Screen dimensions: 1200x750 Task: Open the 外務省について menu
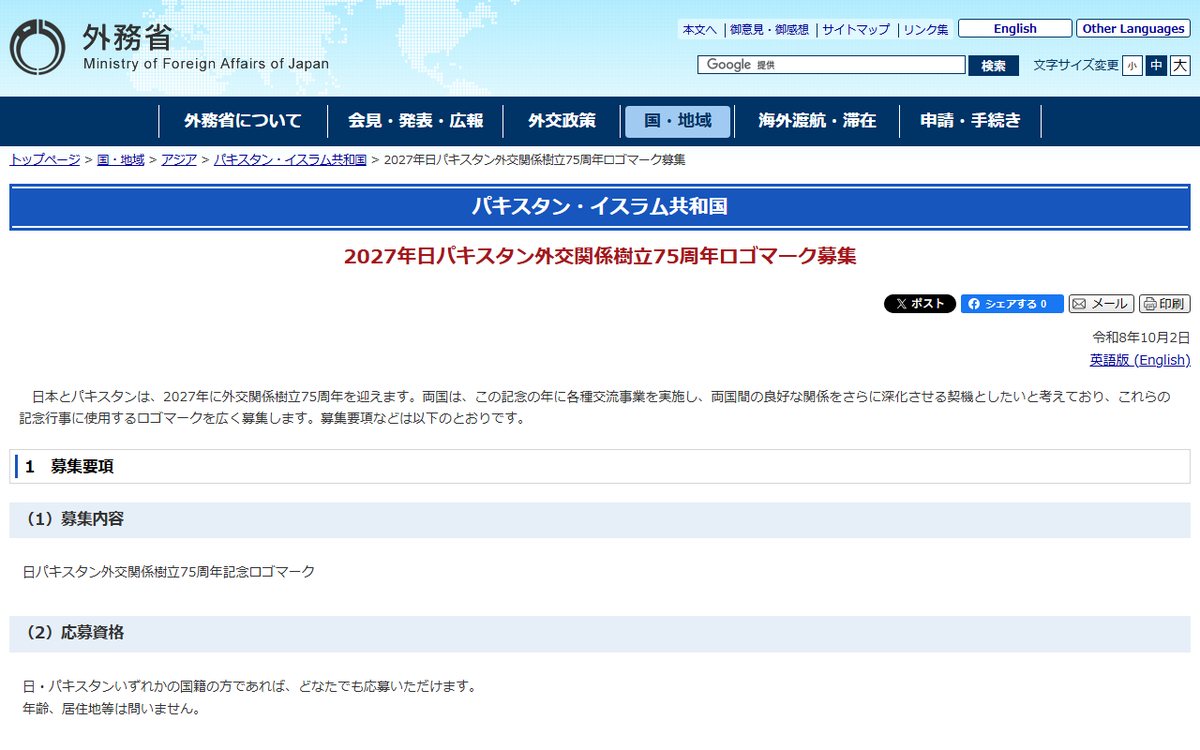(x=243, y=121)
